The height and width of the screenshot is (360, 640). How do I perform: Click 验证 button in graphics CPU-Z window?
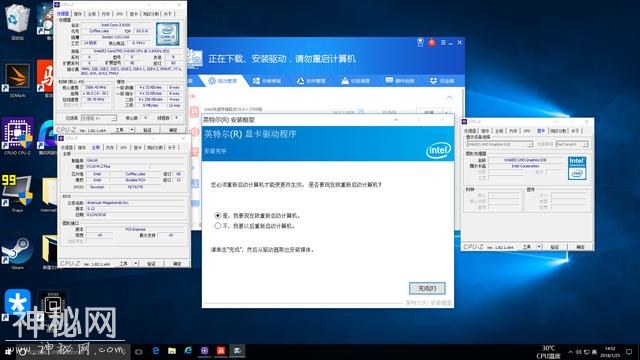point(554,247)
